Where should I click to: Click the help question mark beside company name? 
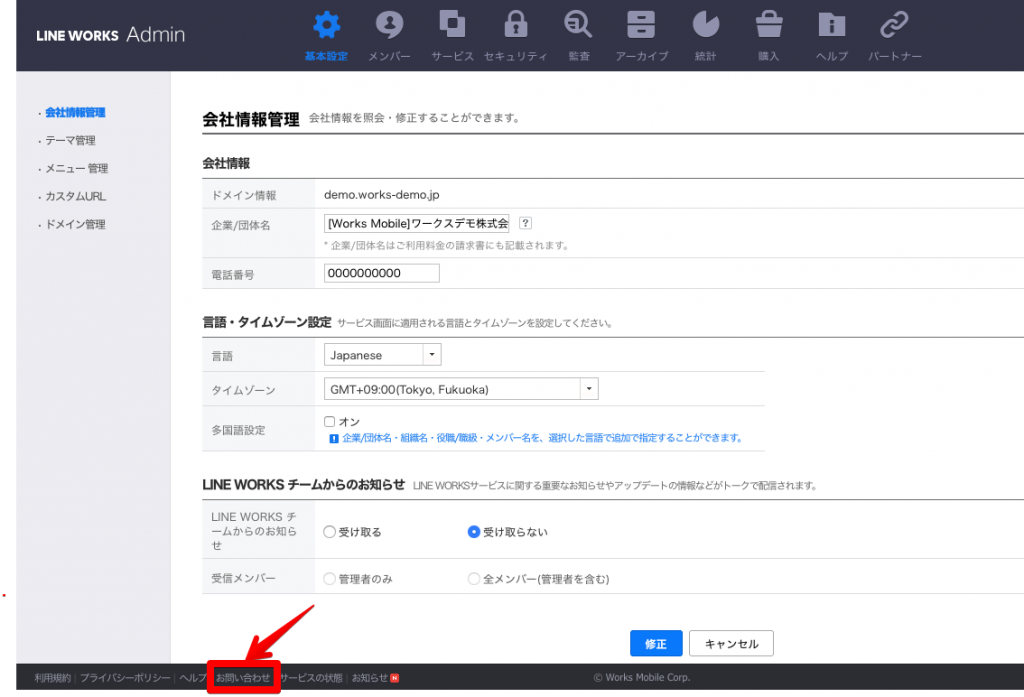tap(525, 224)
